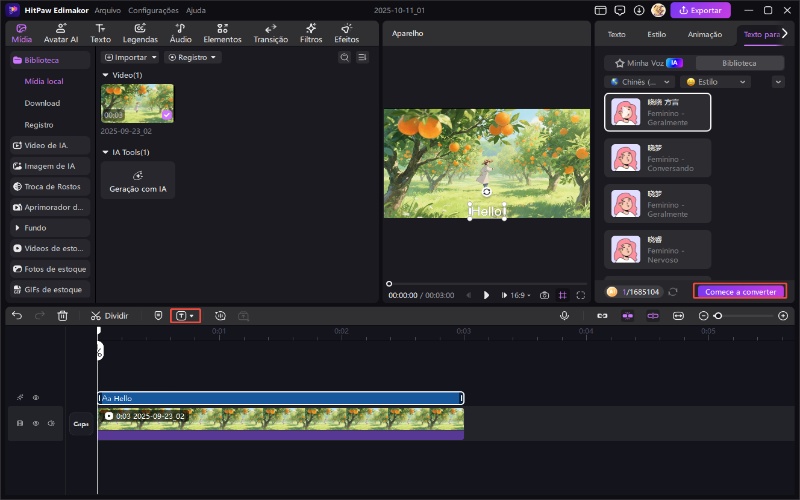Open the Configurações menu
This screenshot has width=800, height=500.
[153, 10]
